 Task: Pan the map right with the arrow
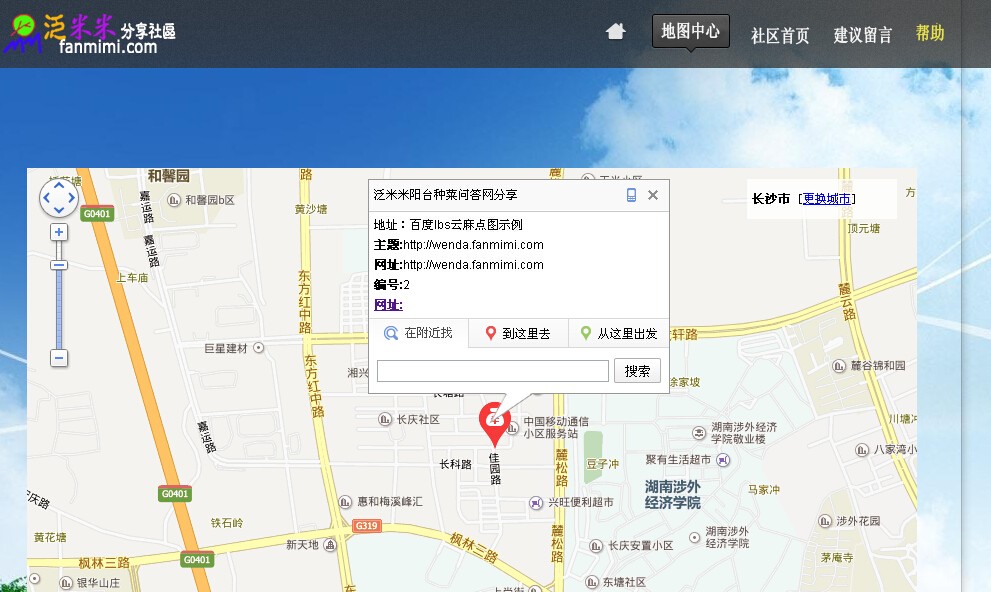point(71,198)
